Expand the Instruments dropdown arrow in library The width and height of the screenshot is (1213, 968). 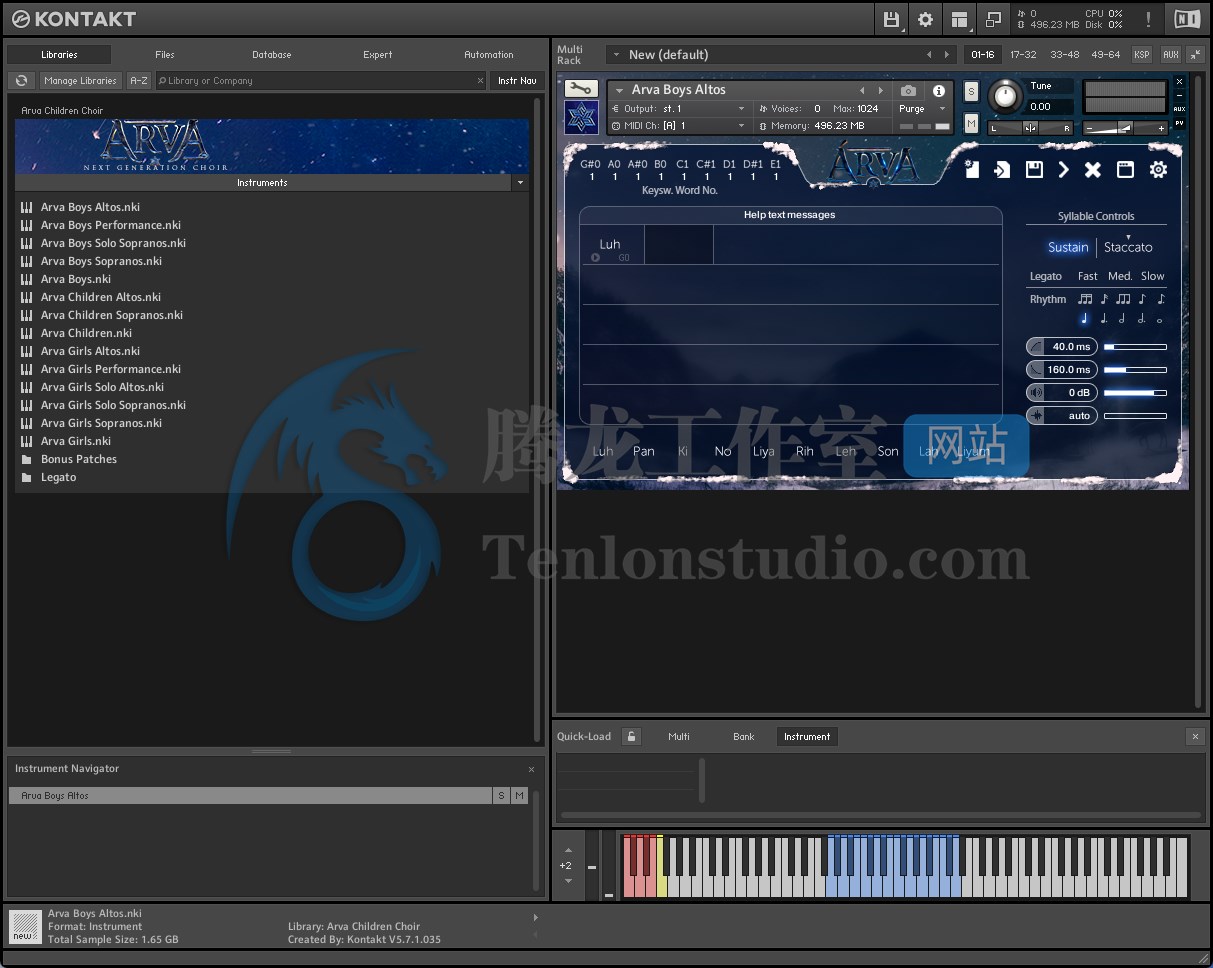click(x=520, y=183)
